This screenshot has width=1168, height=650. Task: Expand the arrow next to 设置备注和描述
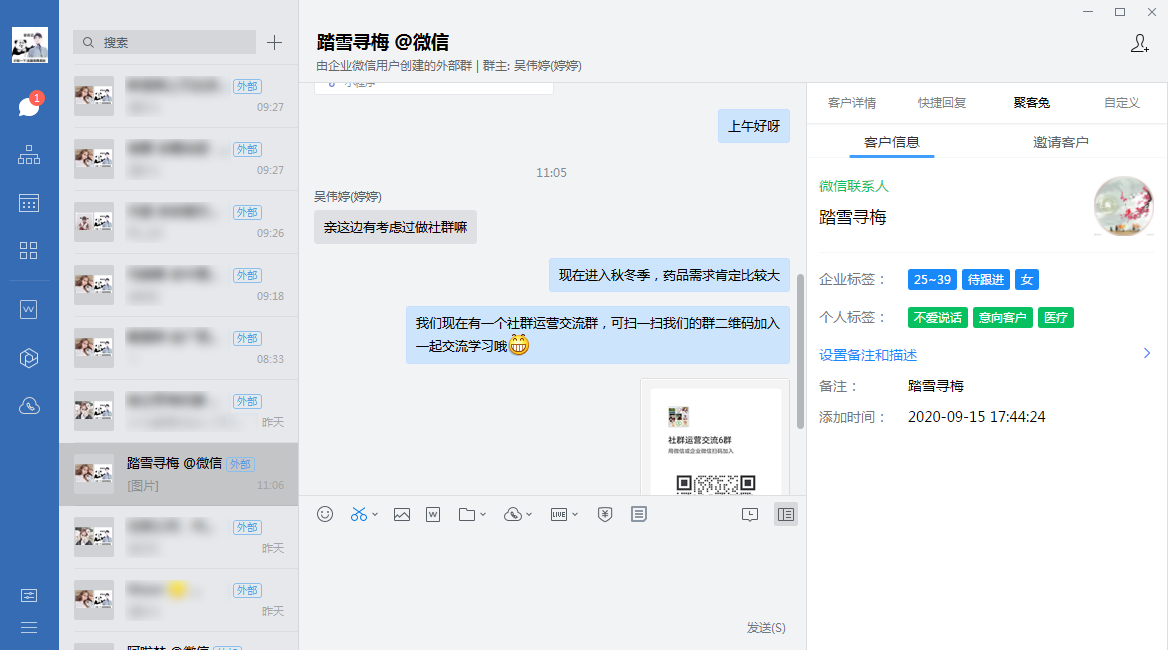1147,354
